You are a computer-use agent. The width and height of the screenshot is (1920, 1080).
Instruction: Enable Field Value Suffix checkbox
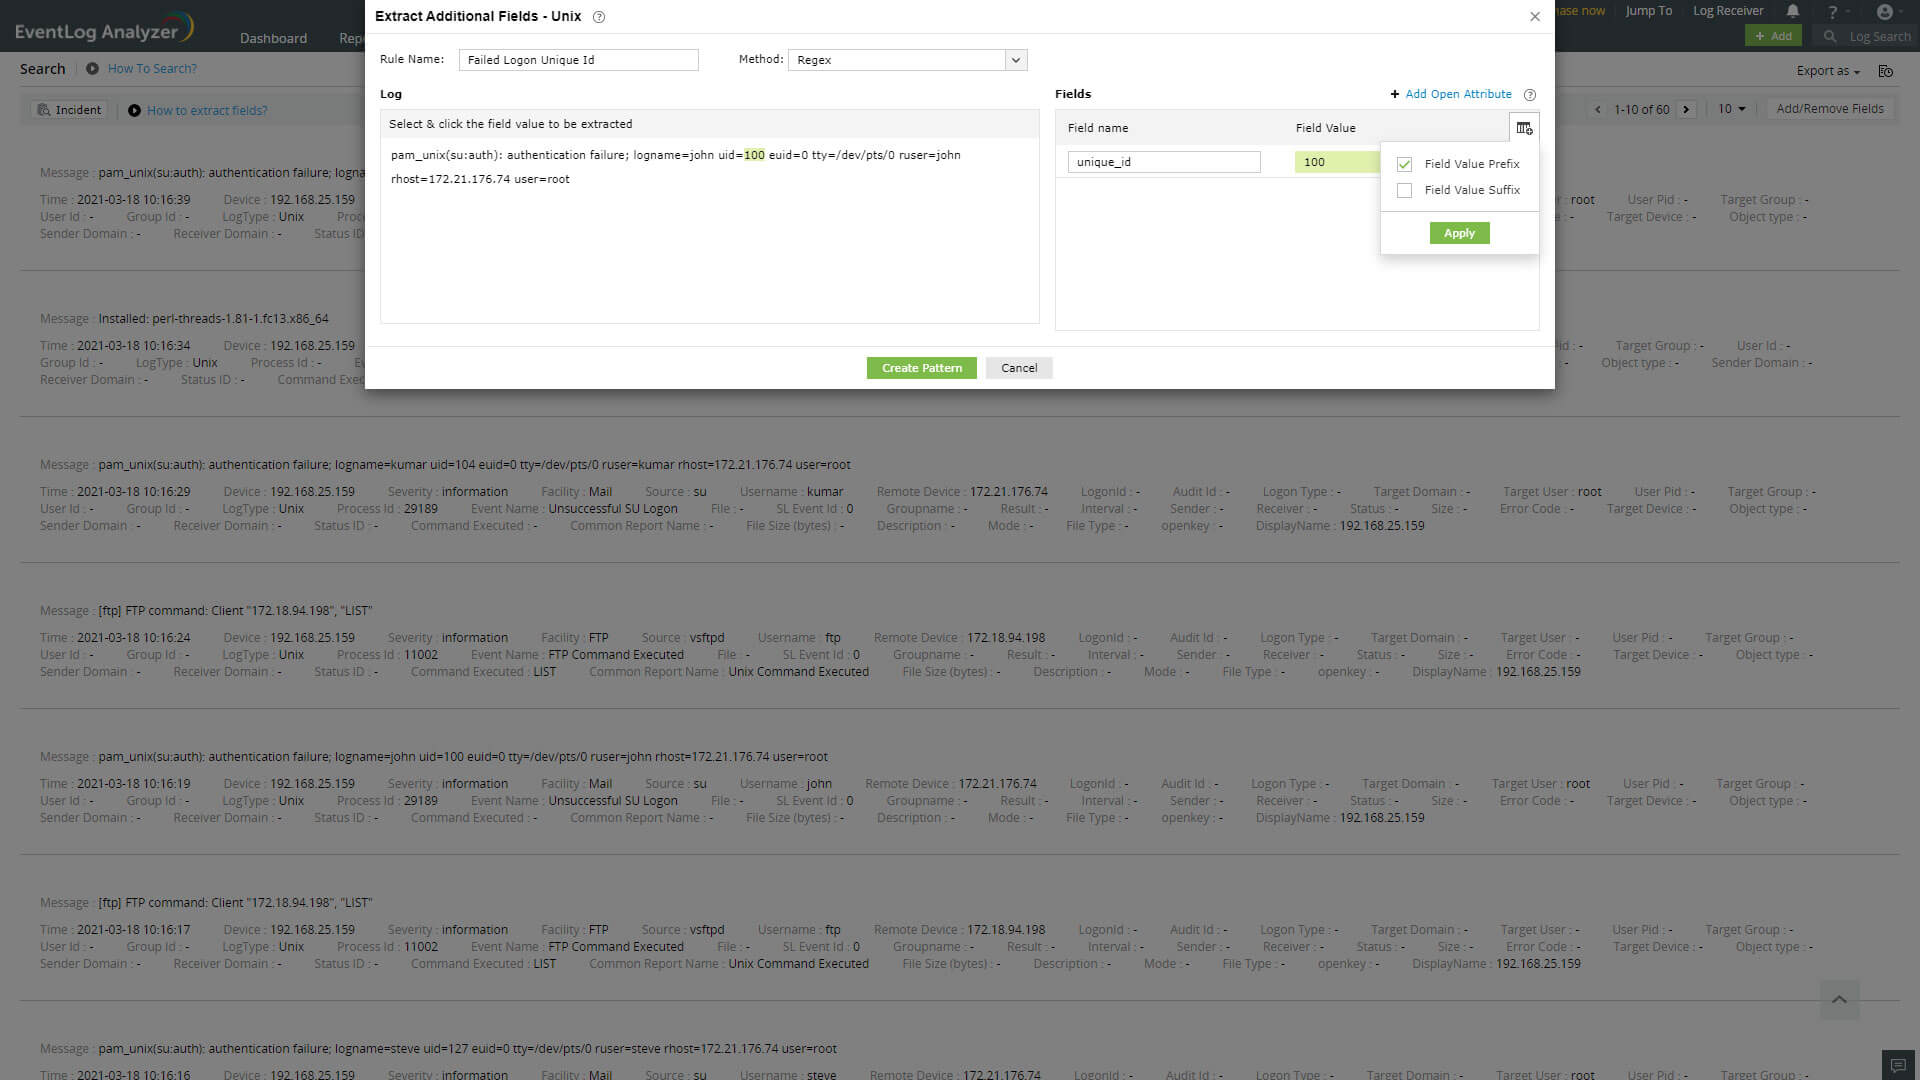pyautogui.click(x=1405, y=190)
